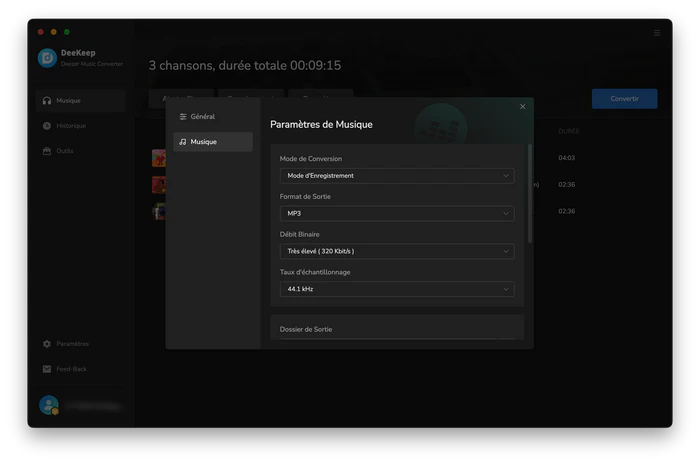
Task: Click the Général sliders icon
Action: [x=183, y=117]
